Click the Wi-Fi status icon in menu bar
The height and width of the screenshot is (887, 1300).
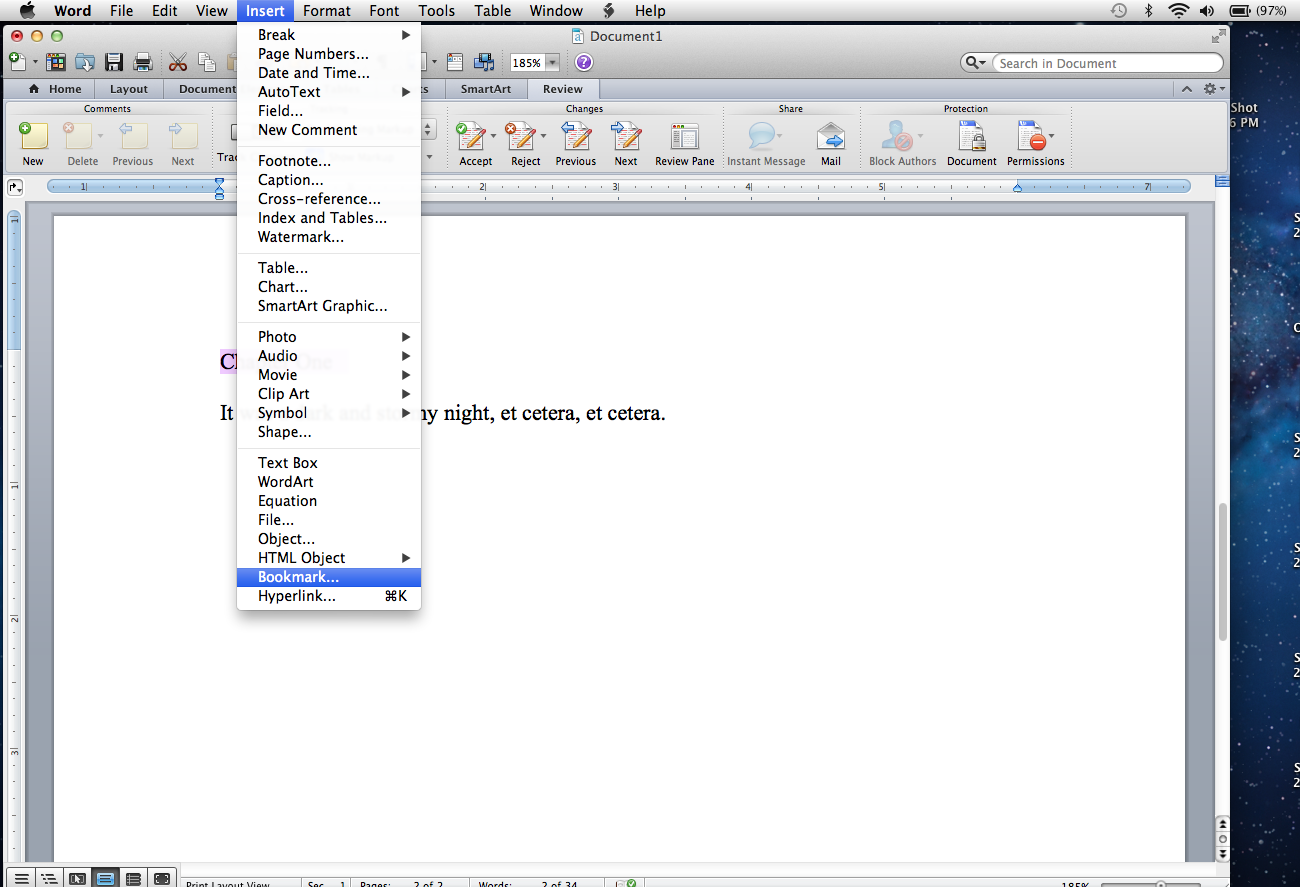pyautogui.click(x=1178, y=11)
